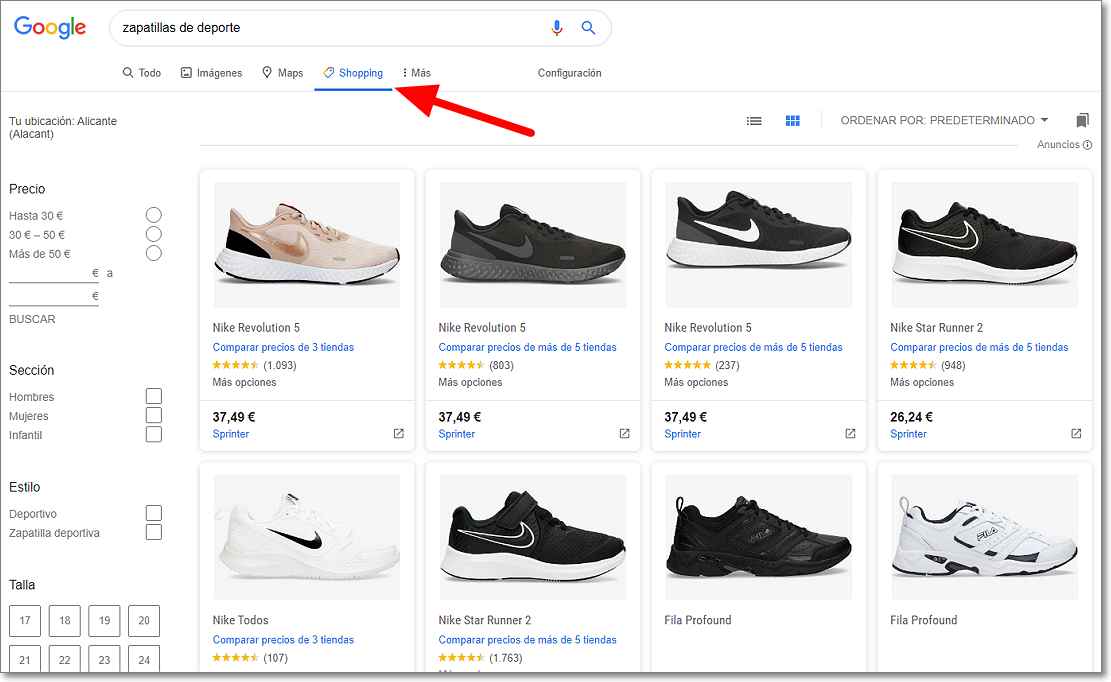This screenshot has height=682, width=1111.
Task: Open velcro Nike Star Runner 2 shoe image
Action: [x=533, y=537]
